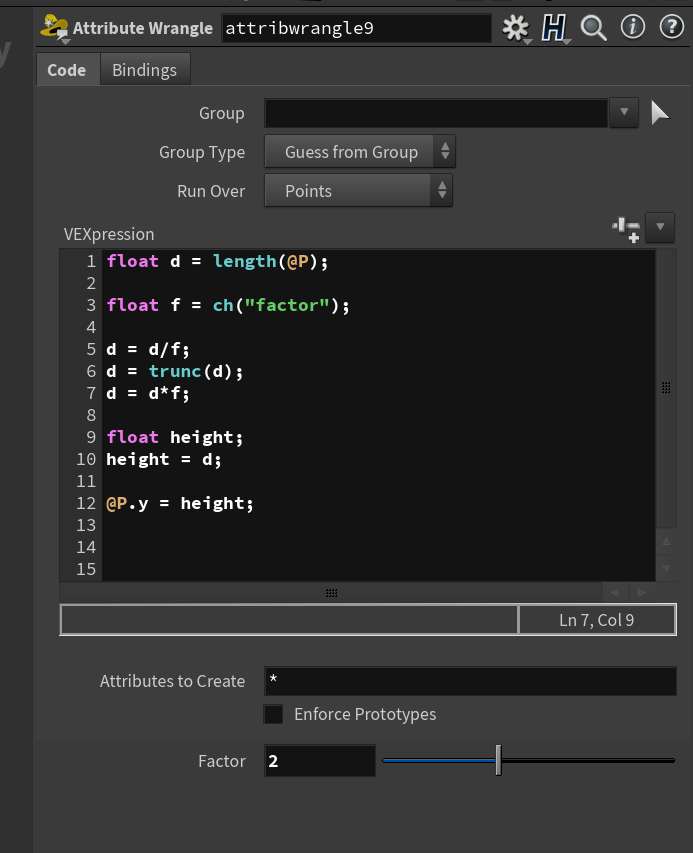Open the Group Type dropdown
This screenshot has width=693, height=853.
click(360, 152)
